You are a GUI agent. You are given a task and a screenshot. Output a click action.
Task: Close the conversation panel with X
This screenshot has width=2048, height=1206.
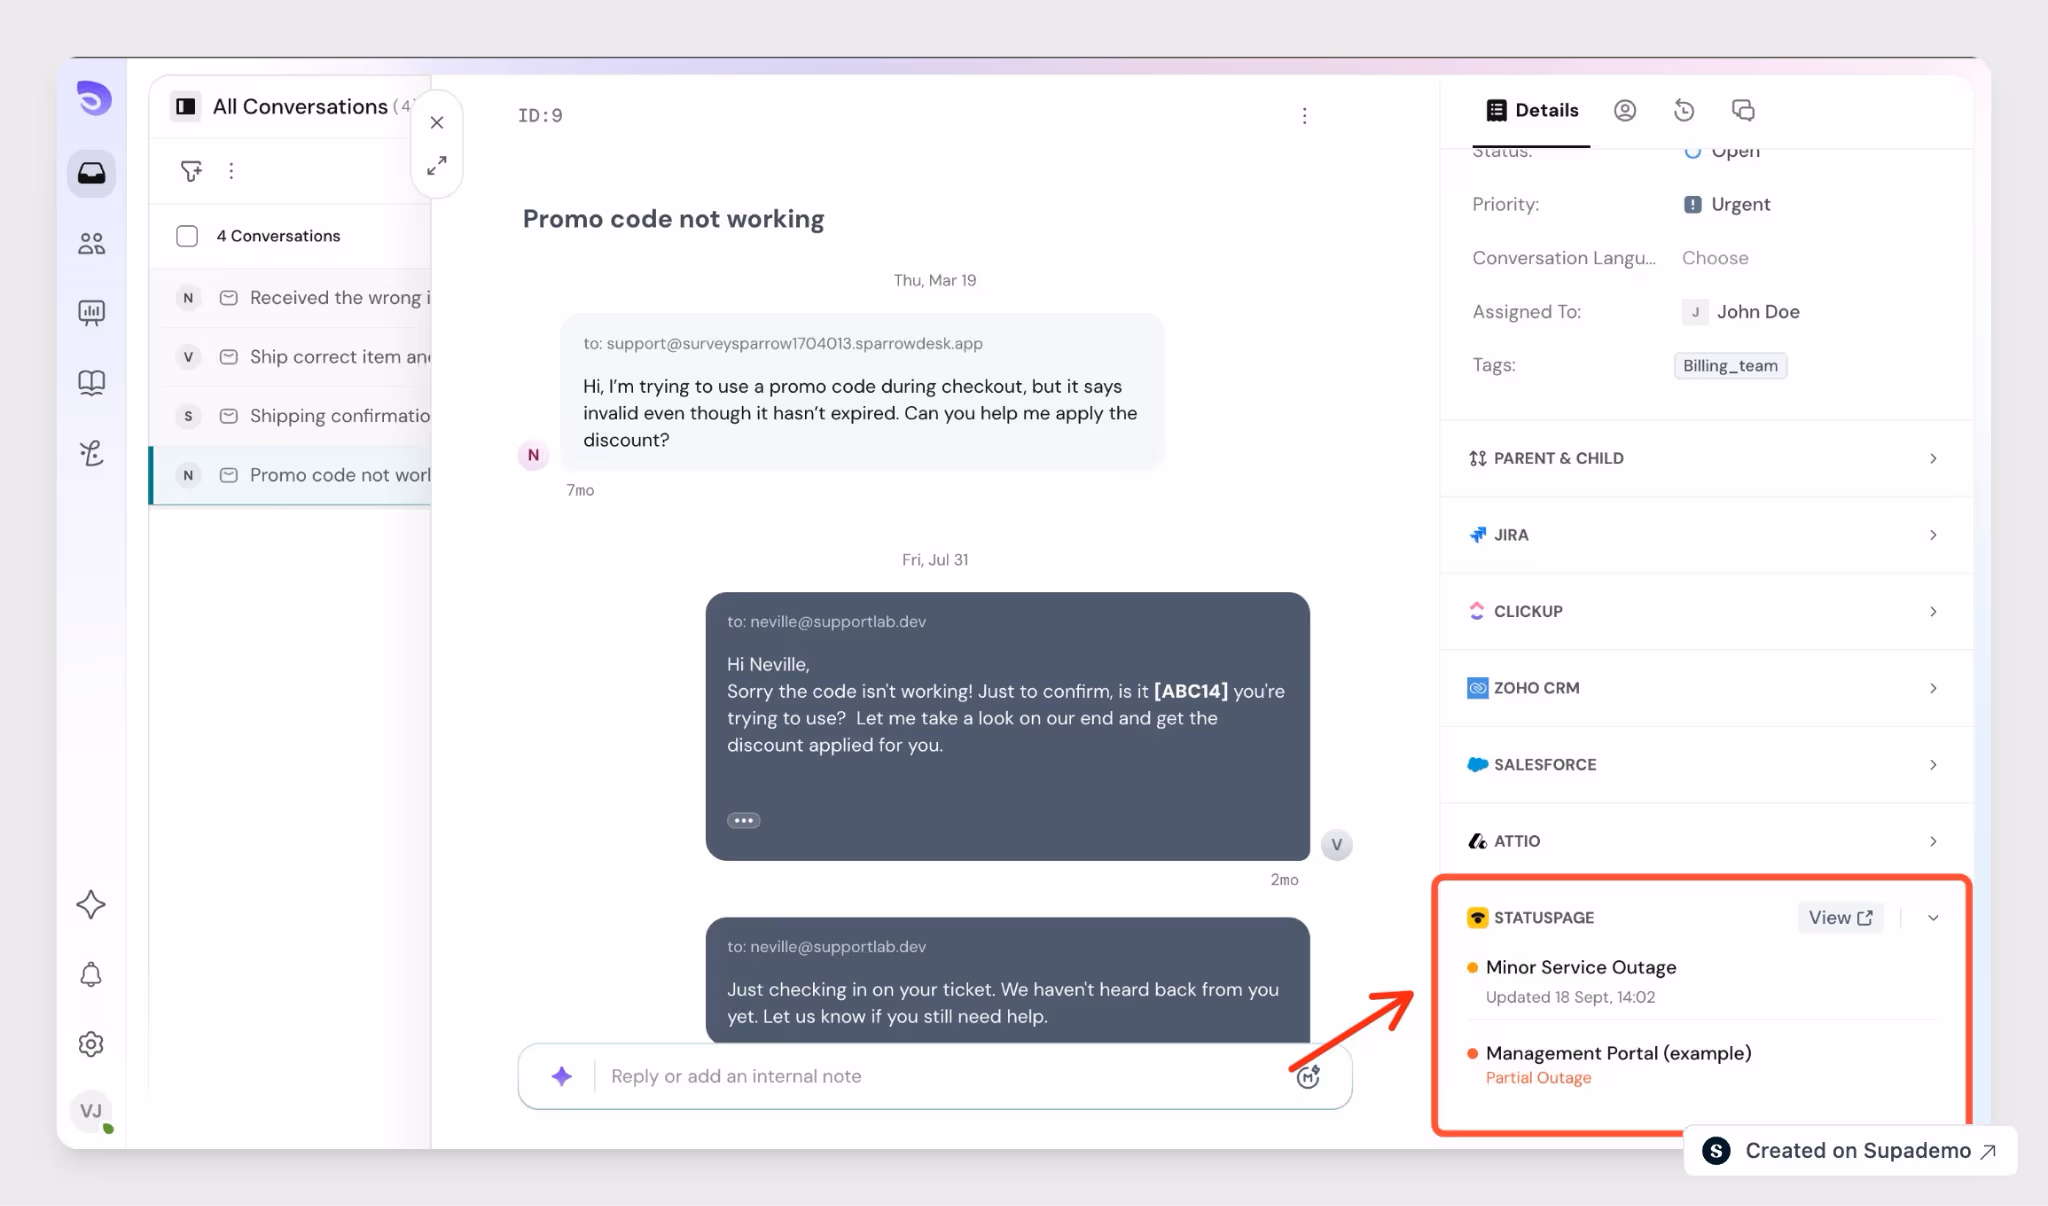[x=437, y=122]
